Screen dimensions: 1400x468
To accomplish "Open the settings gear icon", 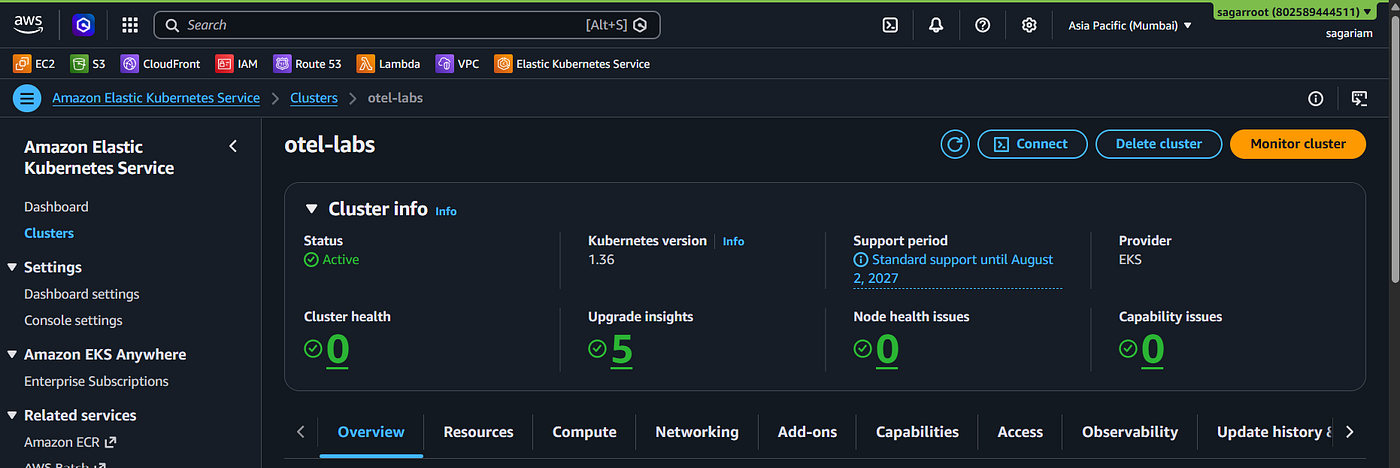I will pos(1029,25).
